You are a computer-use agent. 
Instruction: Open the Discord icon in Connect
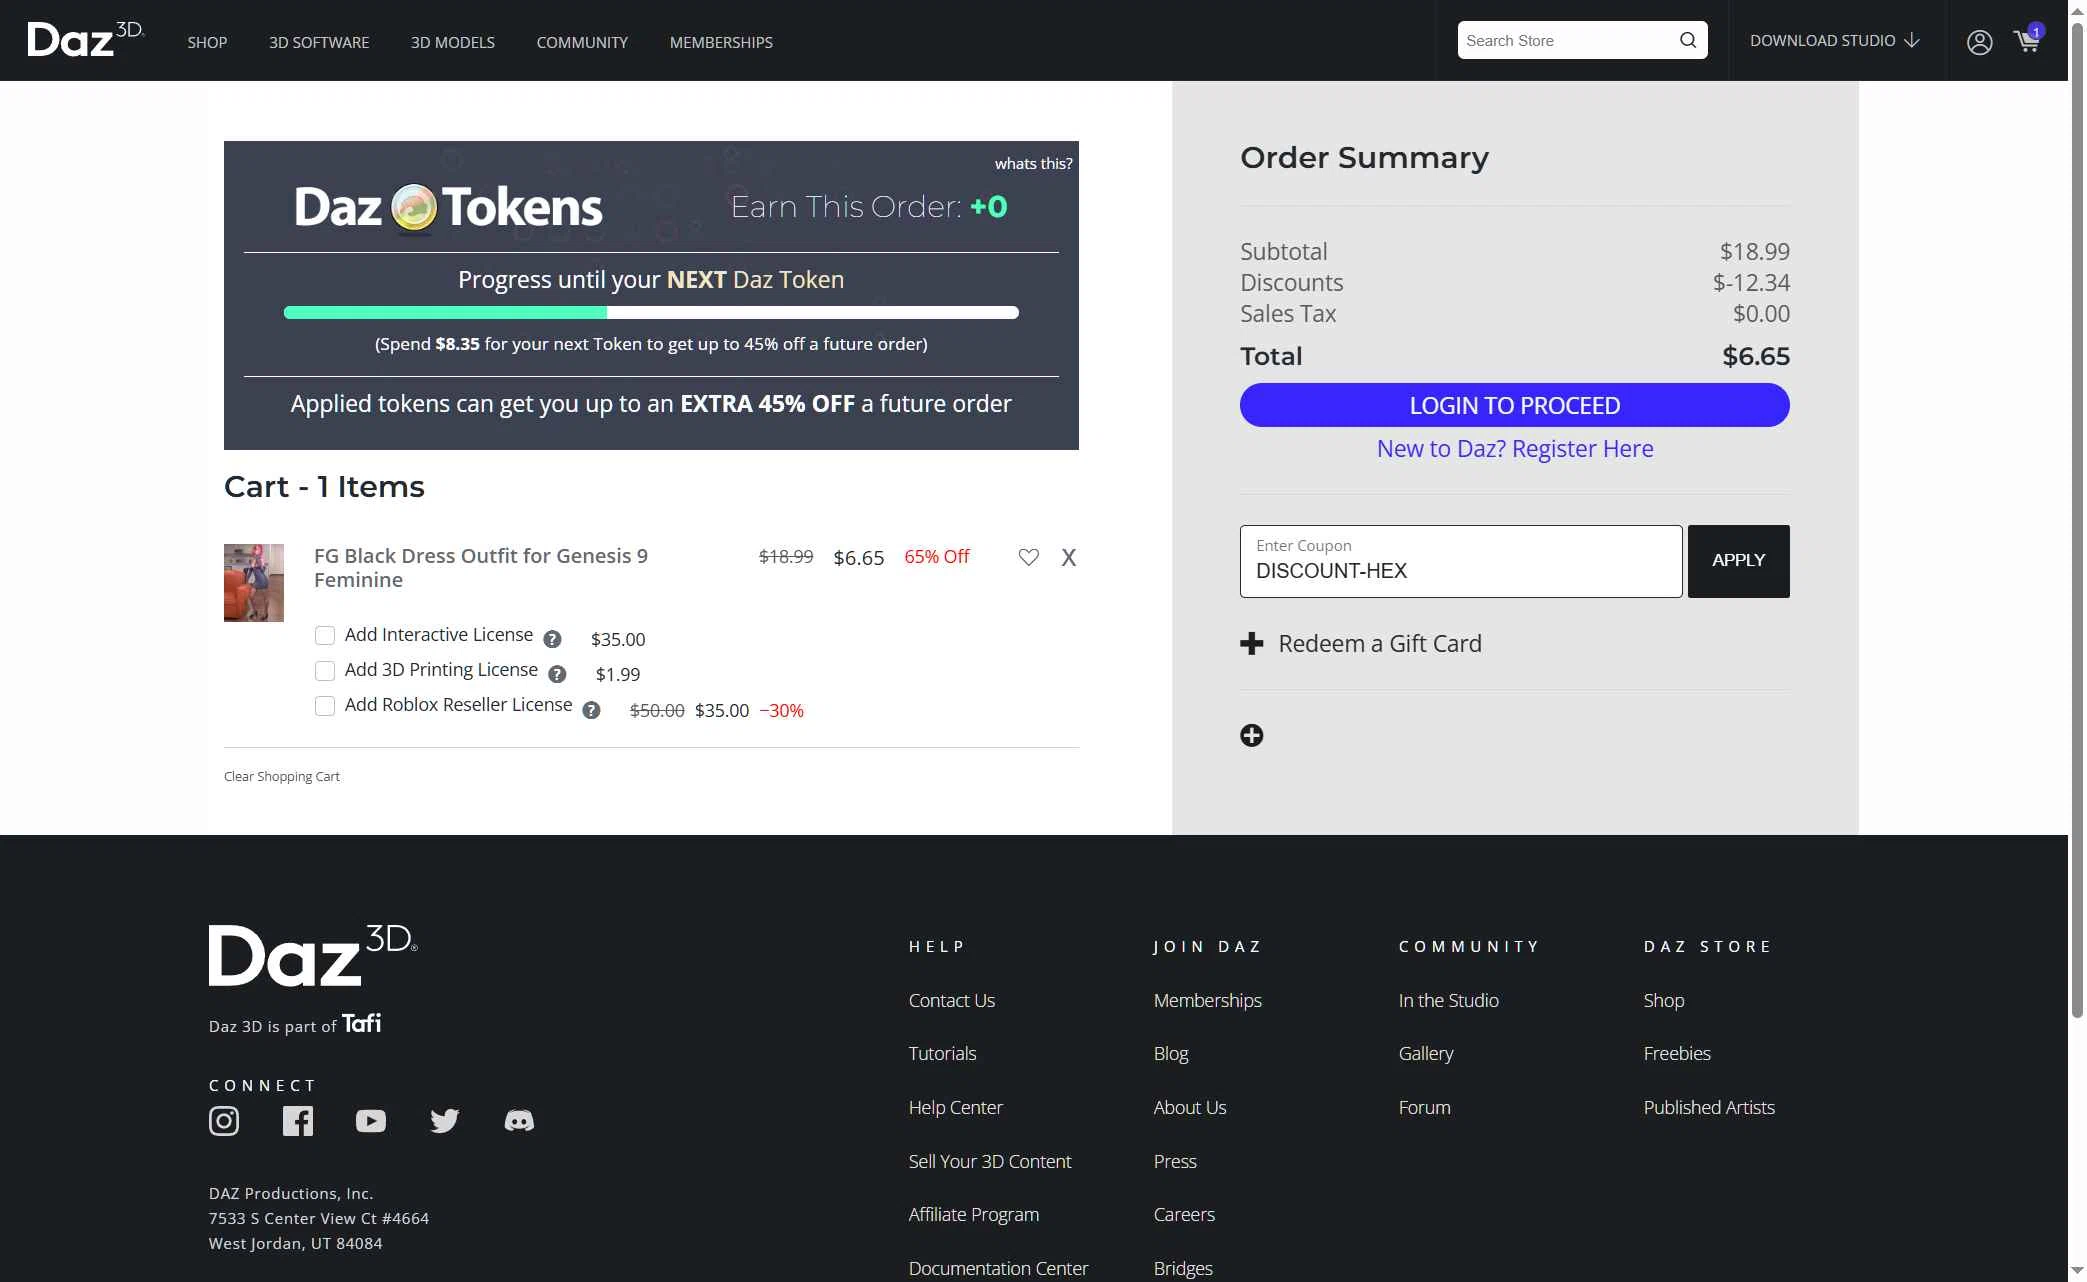519,1121
